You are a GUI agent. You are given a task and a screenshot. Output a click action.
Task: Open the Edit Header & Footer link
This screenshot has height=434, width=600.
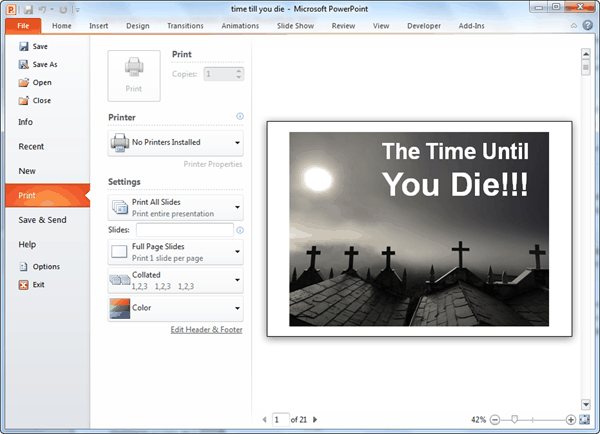tap(206, 330)
